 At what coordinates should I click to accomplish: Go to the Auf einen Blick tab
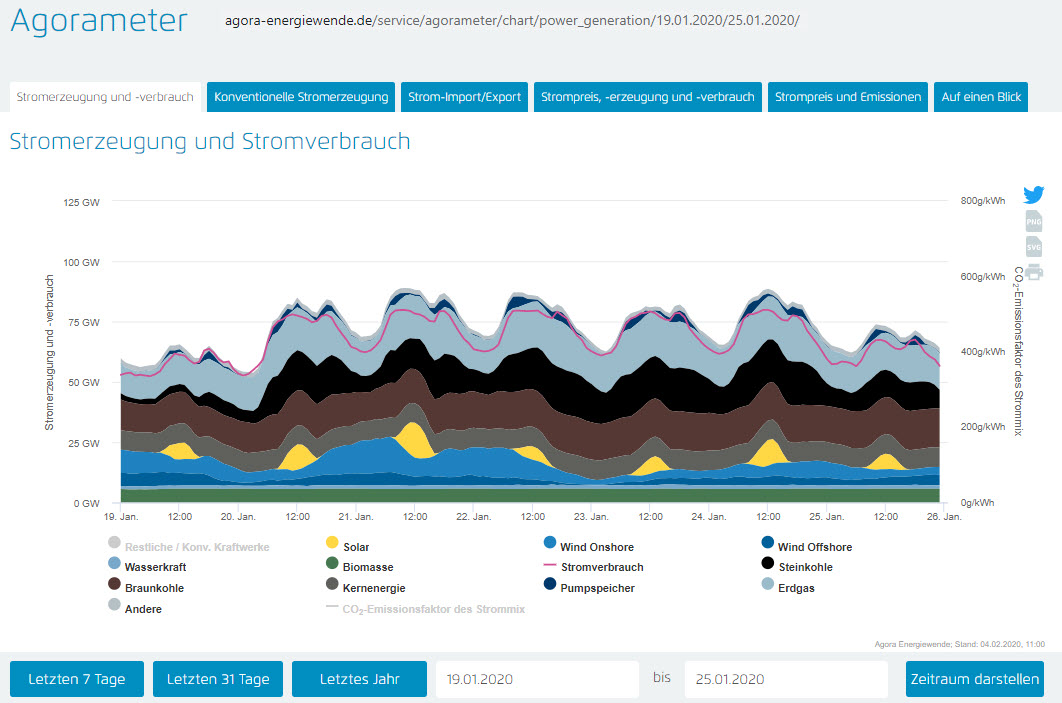(980, 97)
